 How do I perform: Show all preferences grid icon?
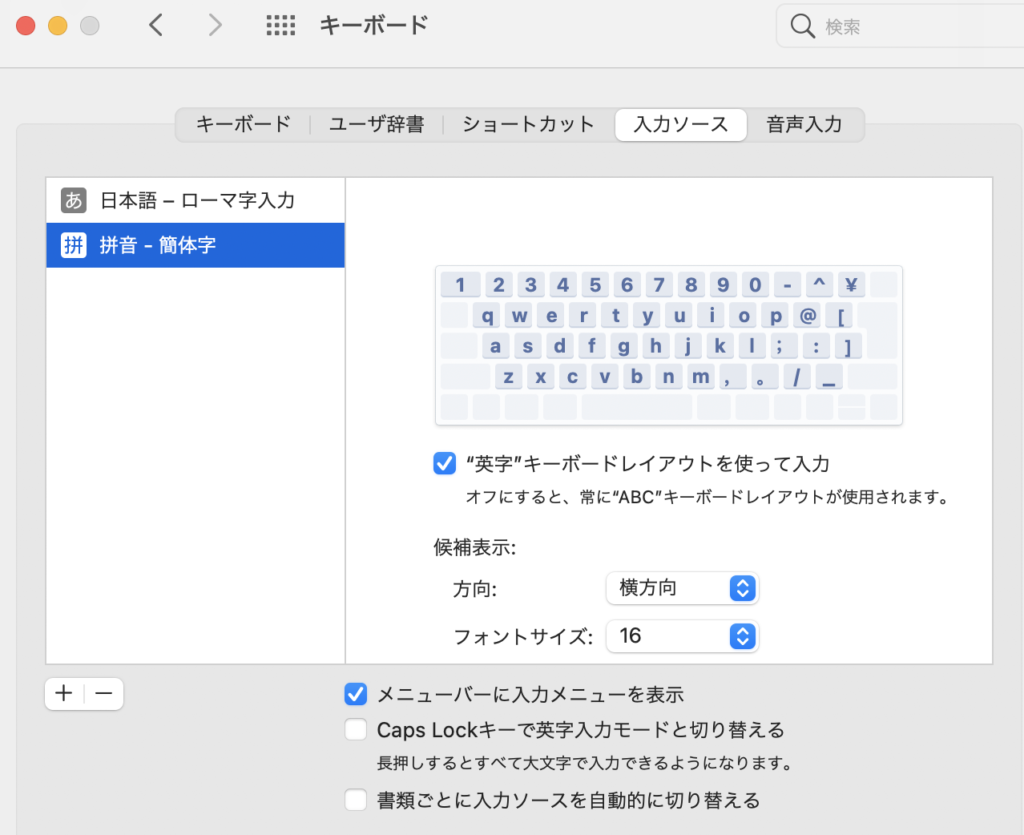pos(281,25)
